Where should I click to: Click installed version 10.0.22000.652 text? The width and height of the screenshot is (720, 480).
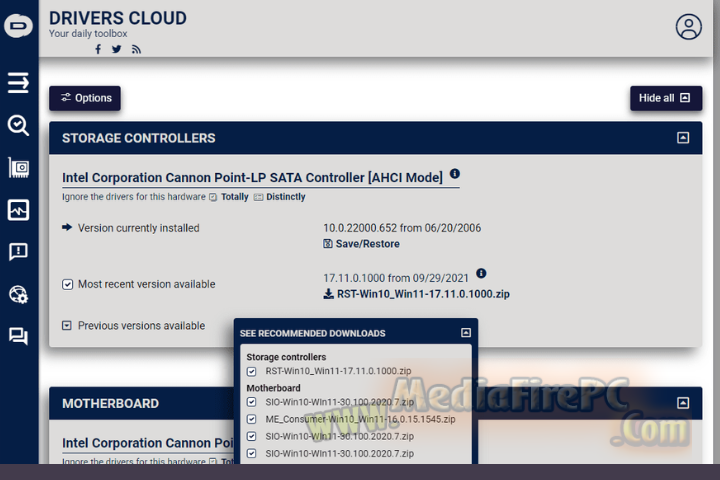[402, 228]
